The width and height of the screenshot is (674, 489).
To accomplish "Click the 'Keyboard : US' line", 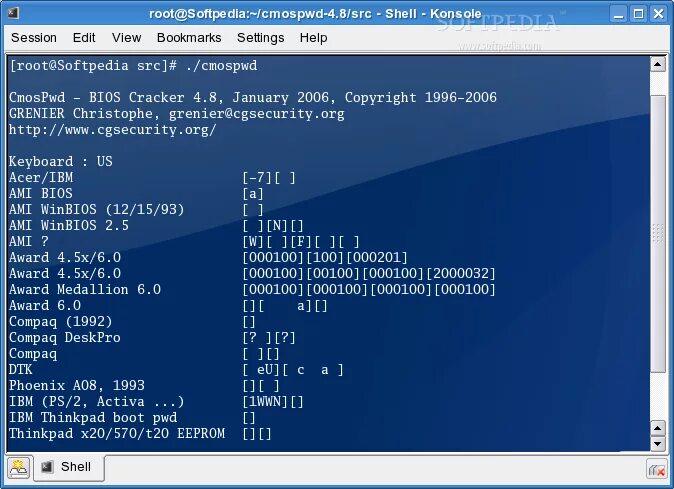I will pos(61,161).
